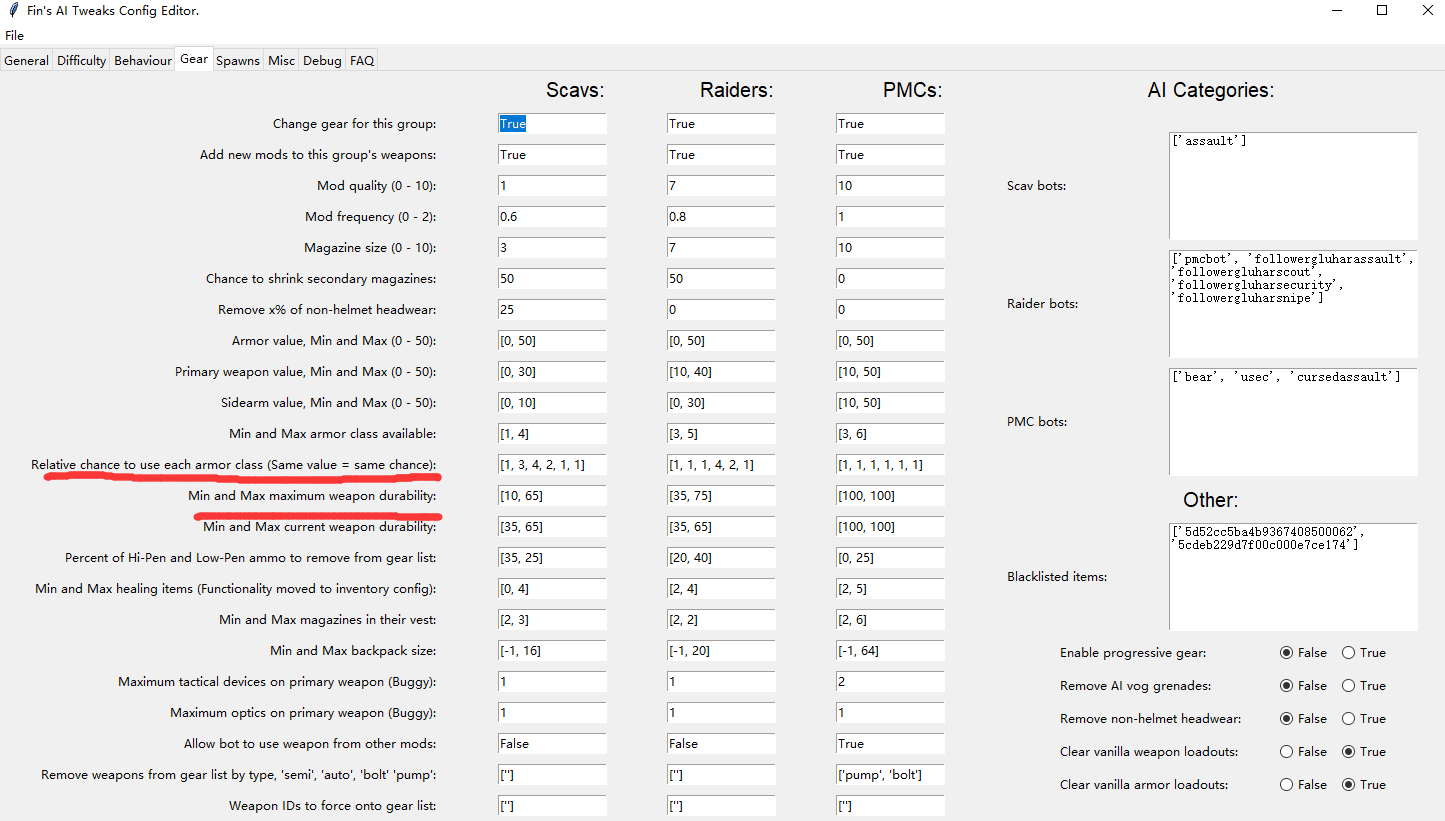Go to the FAQ tab

pyautogui.click(x=362, y=61)
